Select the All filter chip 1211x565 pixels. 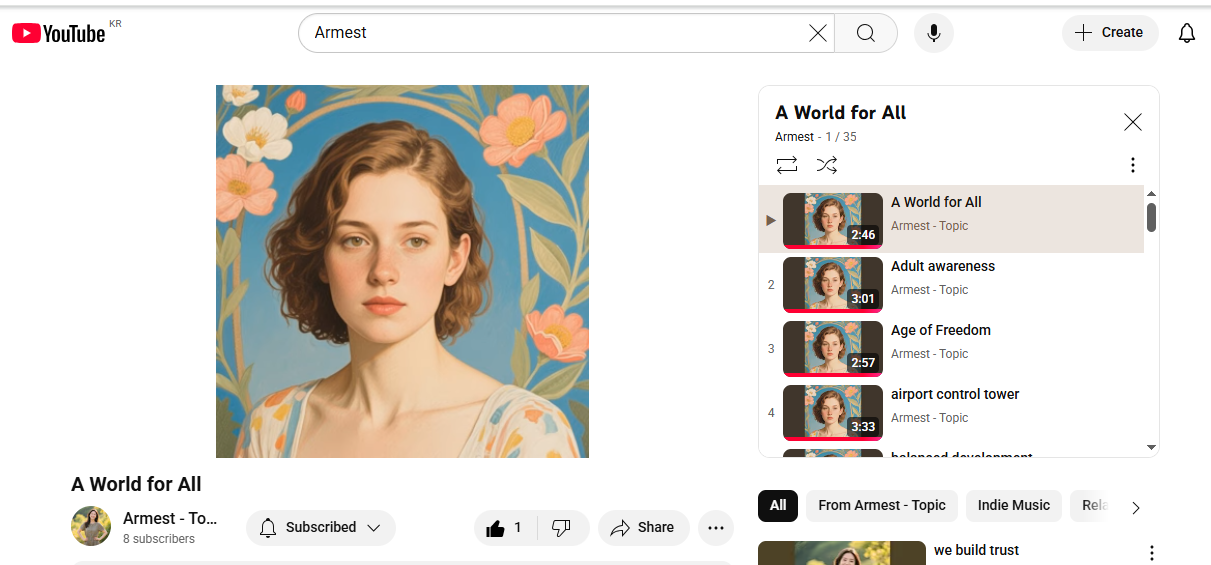tap(778, 505)
